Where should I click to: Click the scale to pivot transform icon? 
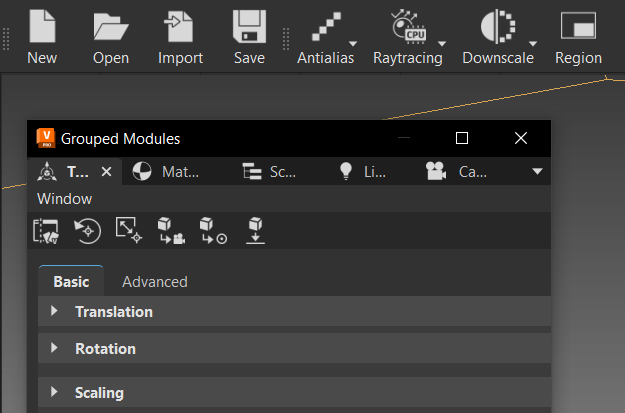[129, 231]
